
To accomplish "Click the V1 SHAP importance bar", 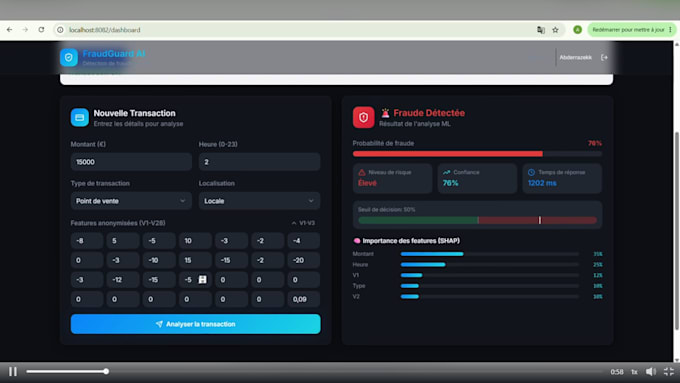I will point(490,275).
